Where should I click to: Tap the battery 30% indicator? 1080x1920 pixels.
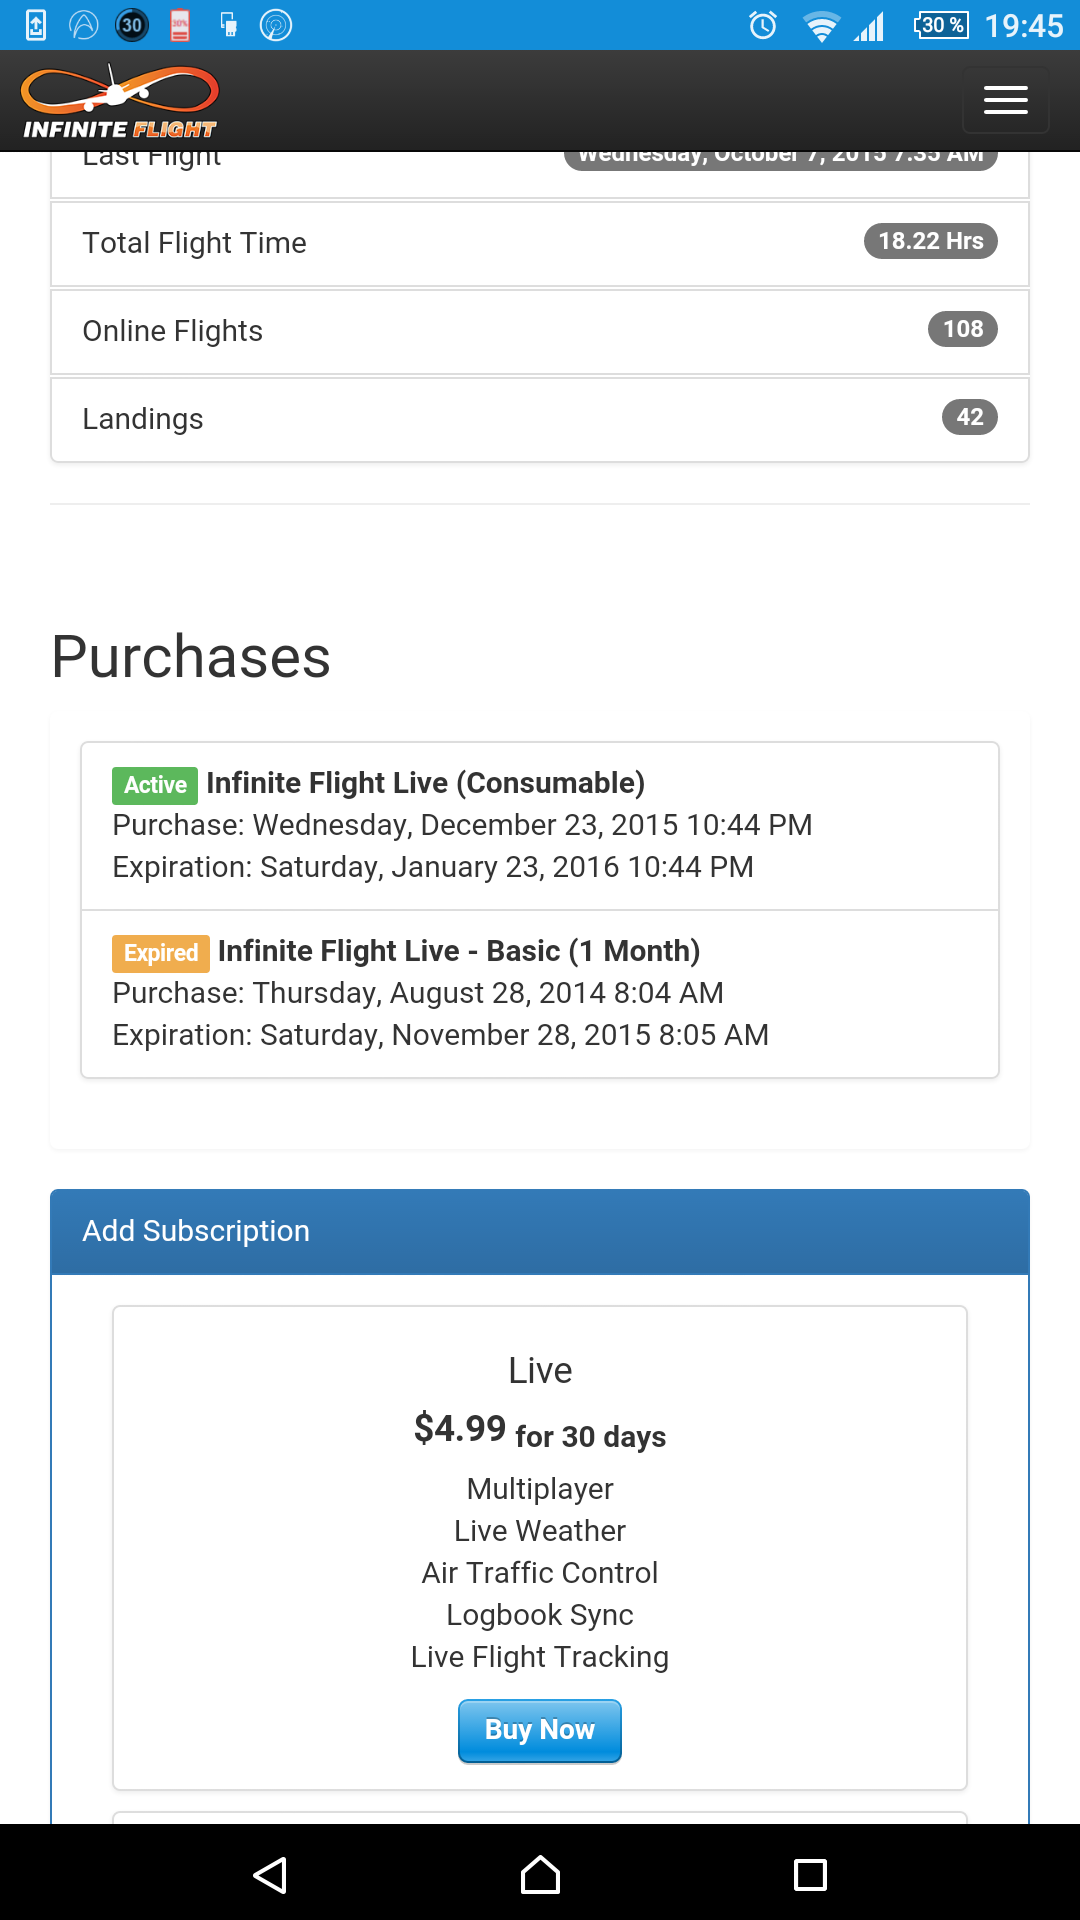click(x=941, y=25)
